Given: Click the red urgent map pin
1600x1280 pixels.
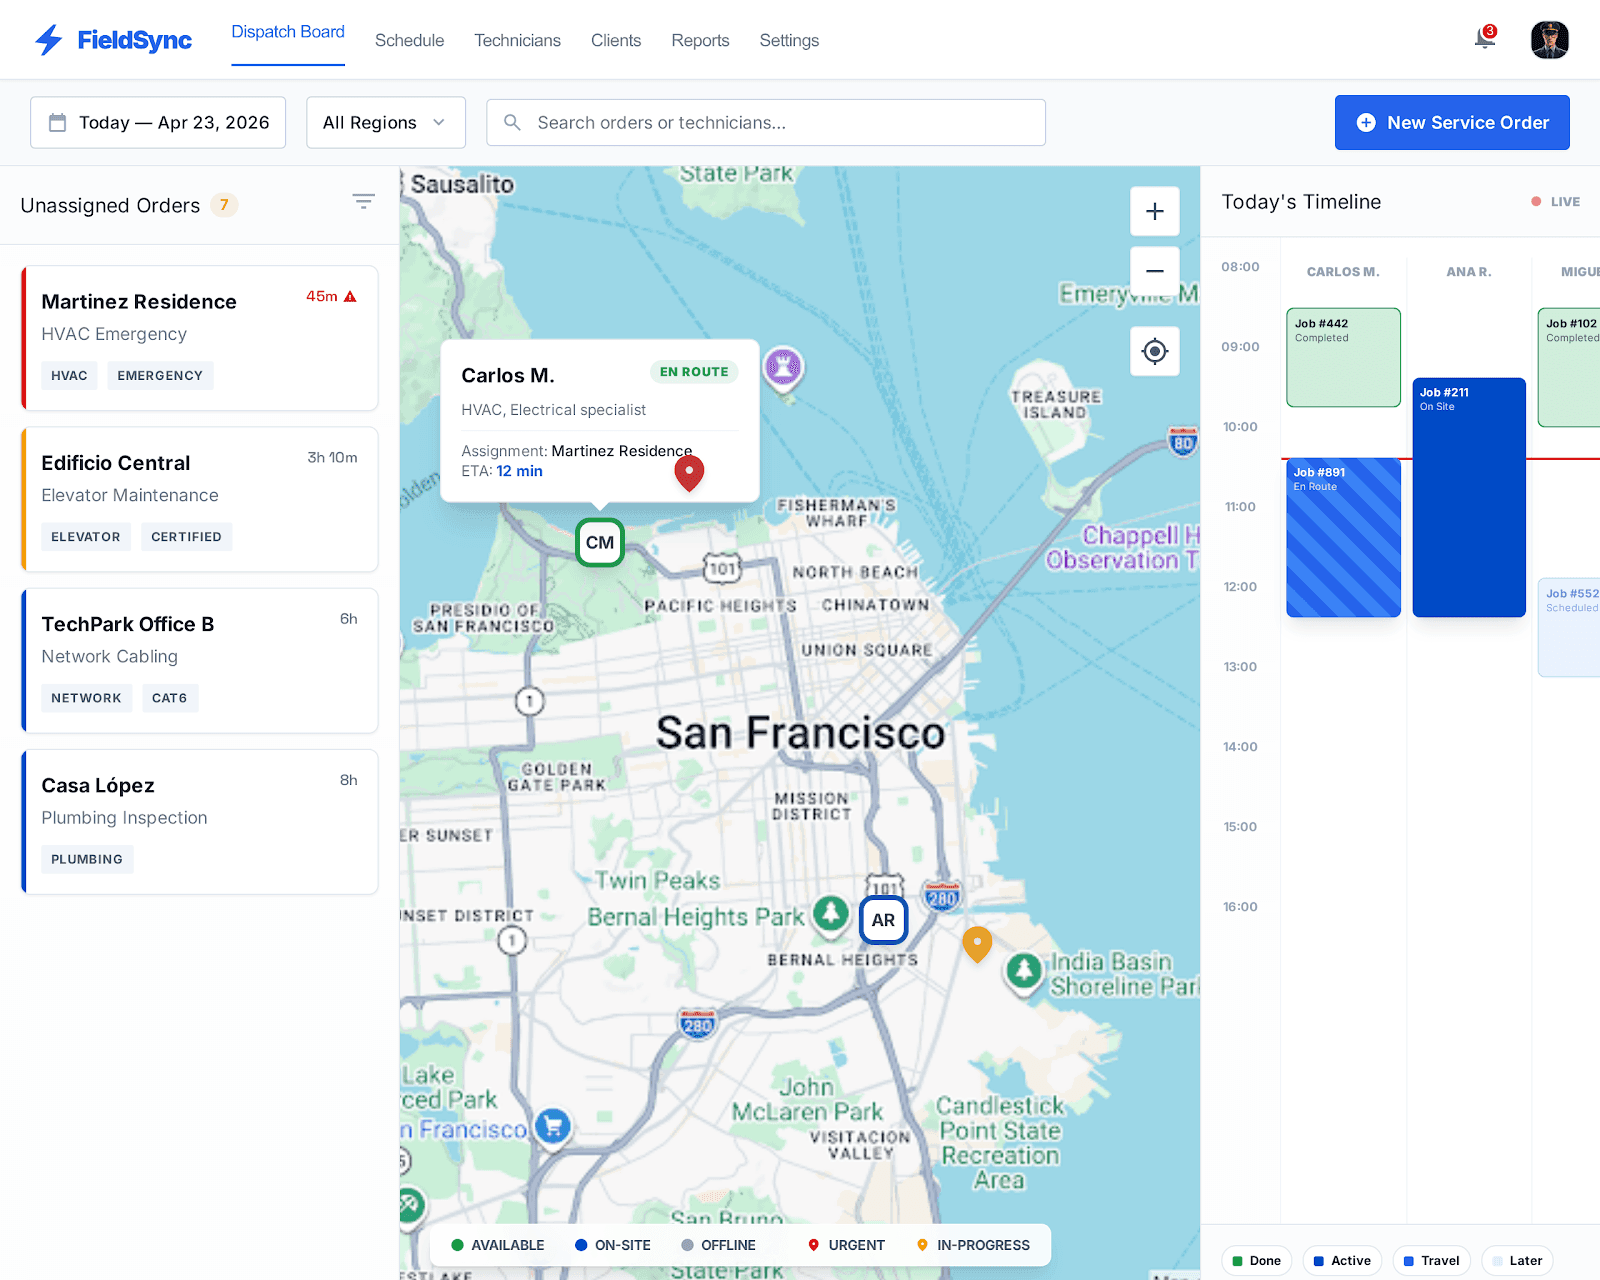Looking at the screenshot, I should click(x=689, y=471).
